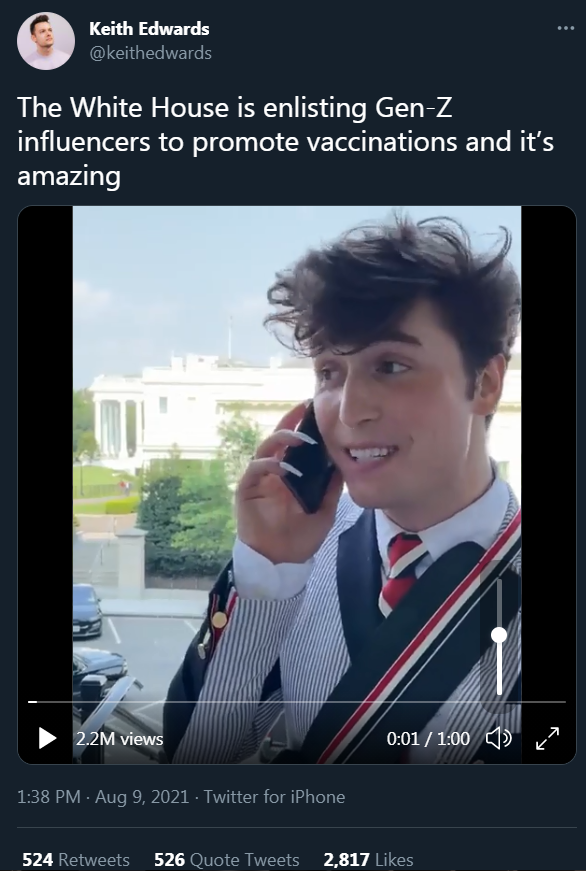View the 524 Retweets list
This screenshot has width=586, height=871.
pyautogui.click(x=76, y=859)
